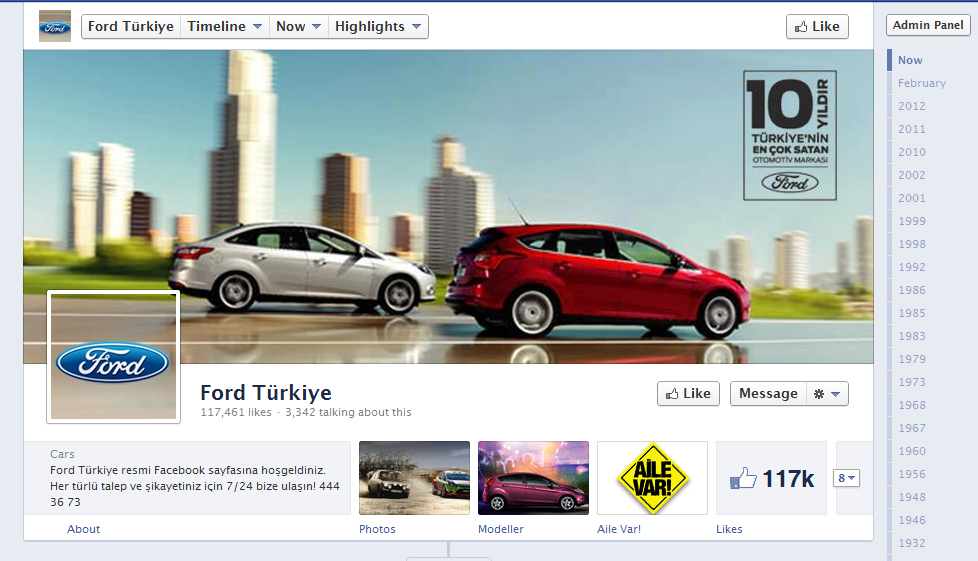
Task: Open the About link
Action: (84, 529)
